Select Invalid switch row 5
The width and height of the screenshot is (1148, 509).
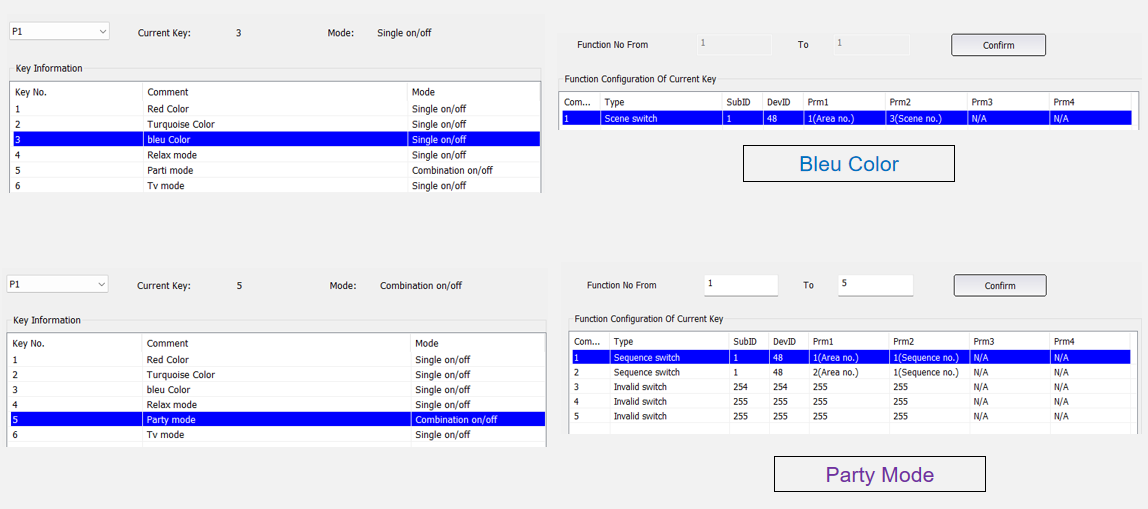tap(851, 416)
